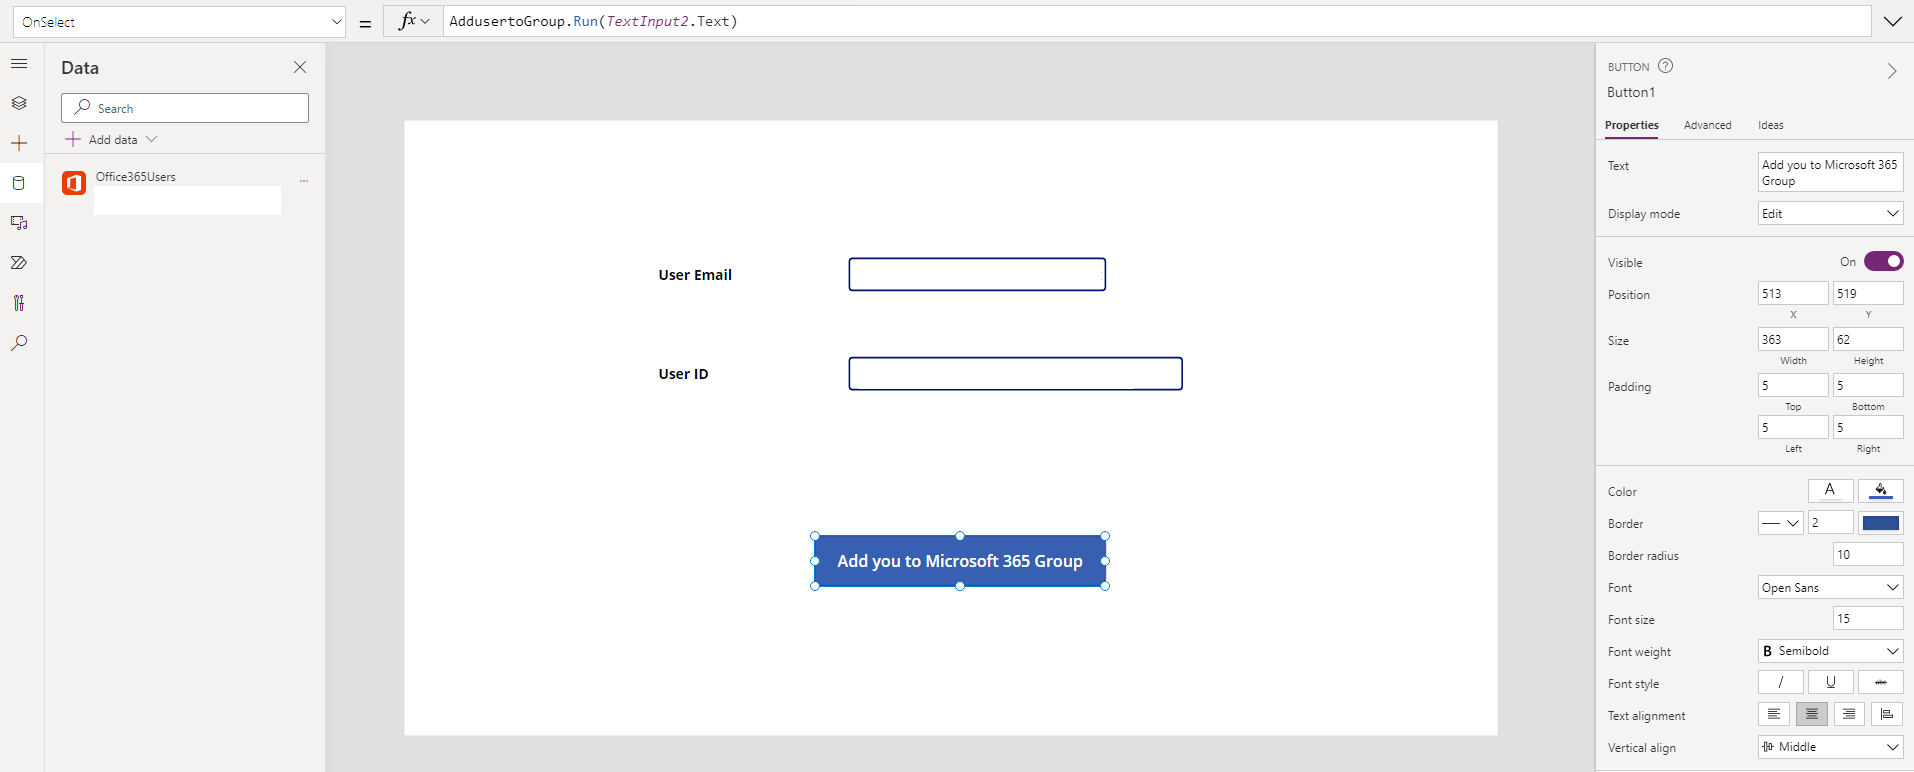Click Add you to Microsoft 365 Group button
This screenshot has width=1914, height=772.
point(960,561)
